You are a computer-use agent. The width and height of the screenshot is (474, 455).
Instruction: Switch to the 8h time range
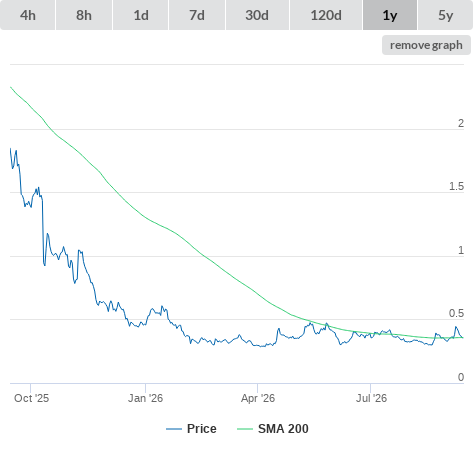coord(84,15)
